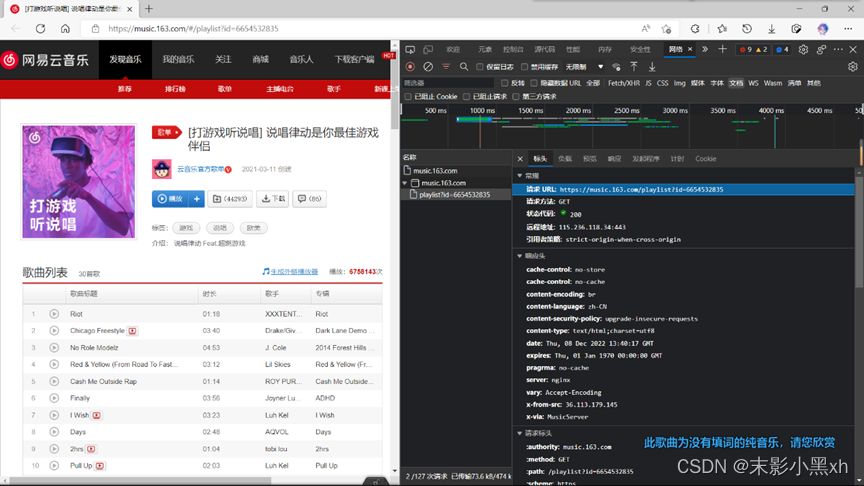This screenshot has height=486, width=864.
Task: Toggle 反转 invert filter checkbox
Action: tap(505, 83)
